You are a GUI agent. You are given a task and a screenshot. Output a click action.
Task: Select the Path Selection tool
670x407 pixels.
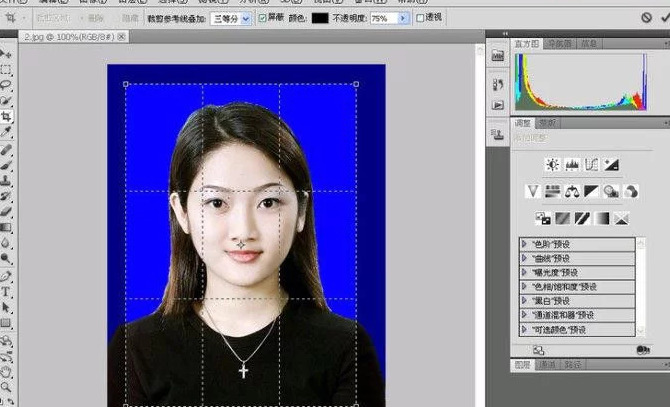click(6, 307)
